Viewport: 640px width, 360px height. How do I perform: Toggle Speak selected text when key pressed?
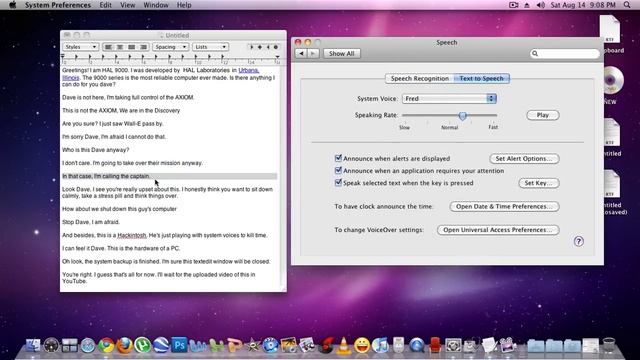(x=338, y=182)
